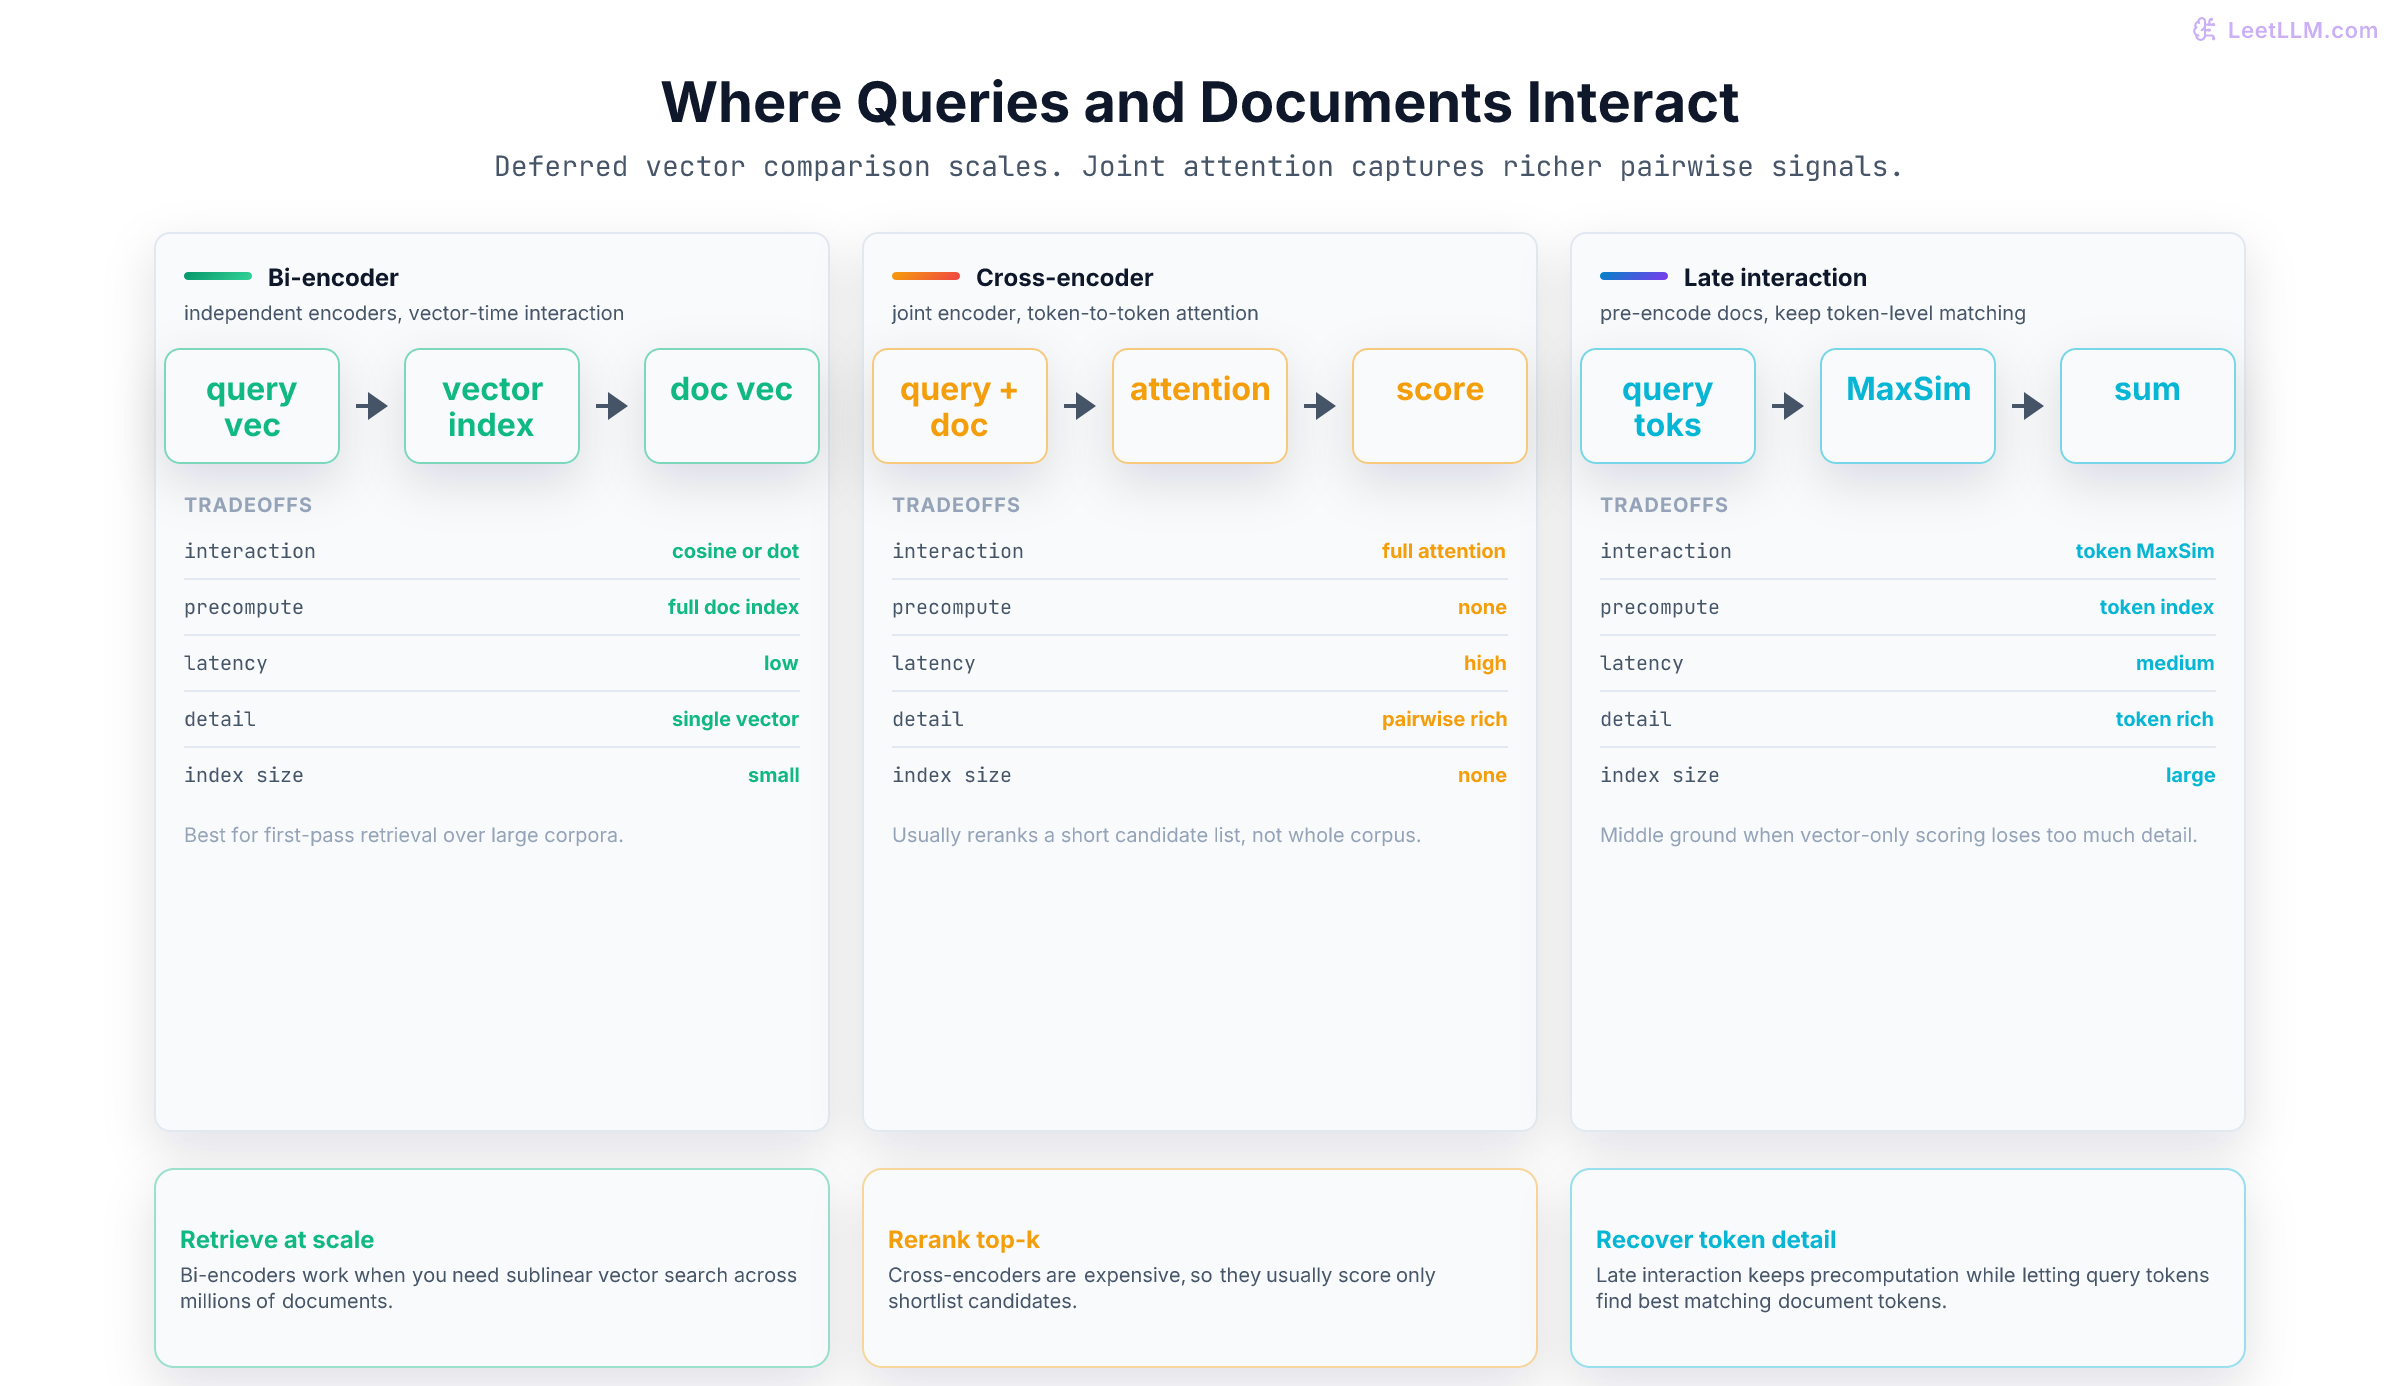
Task: Click the latency value 'medium'
Action: (x=2175, y=663)
